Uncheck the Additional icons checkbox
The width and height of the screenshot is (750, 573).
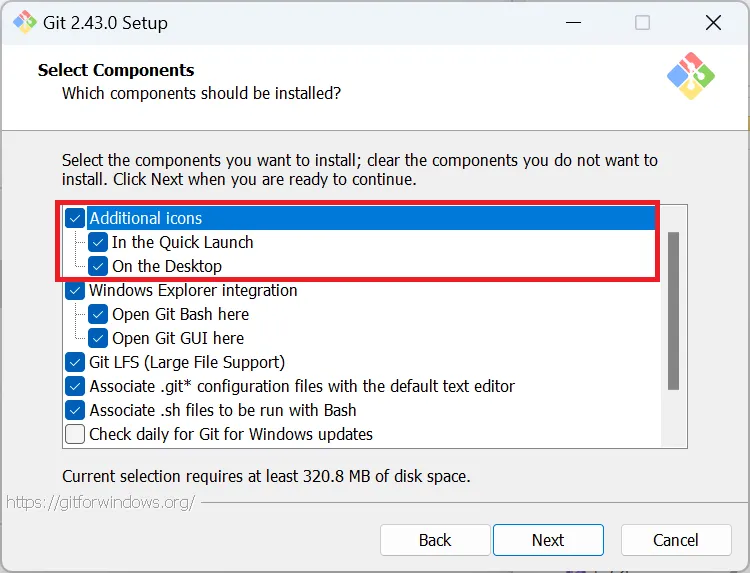[75, 218]
